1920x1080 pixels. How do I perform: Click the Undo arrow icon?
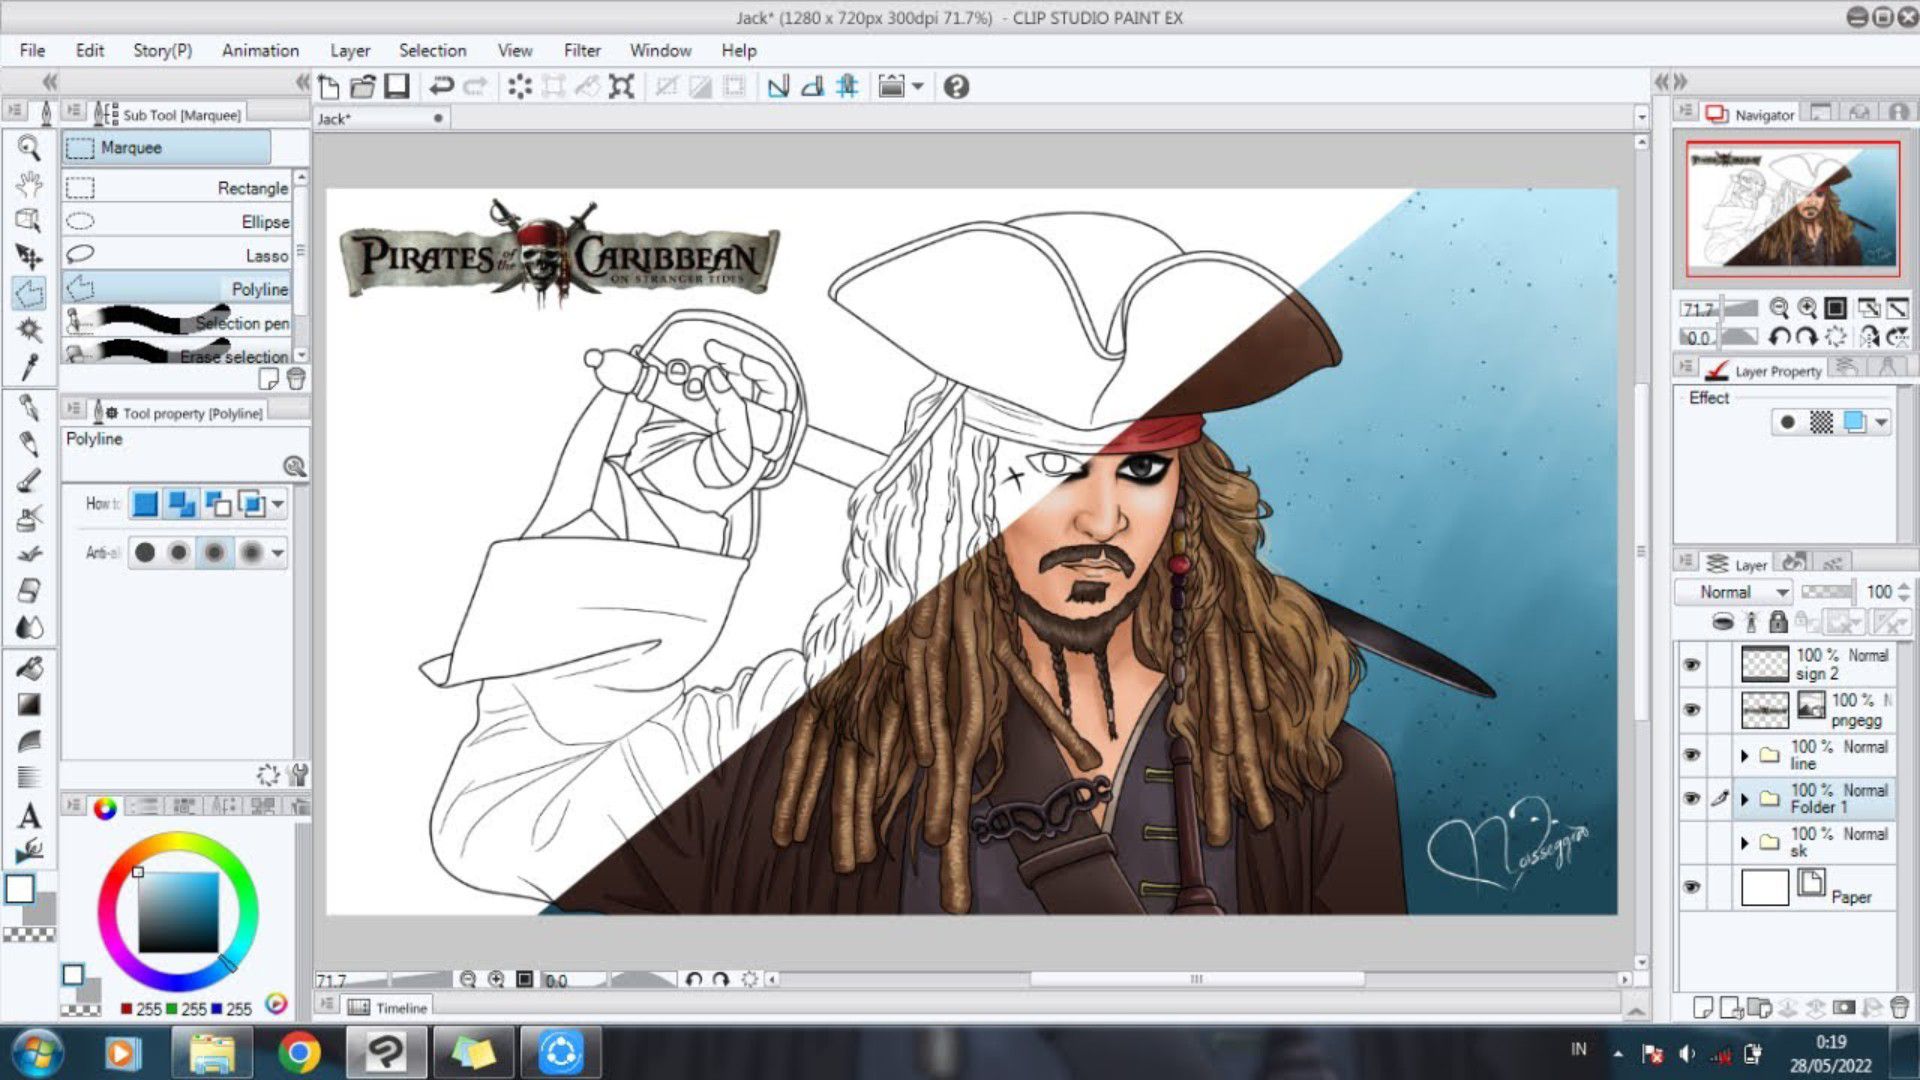click(x=441, y=87)
